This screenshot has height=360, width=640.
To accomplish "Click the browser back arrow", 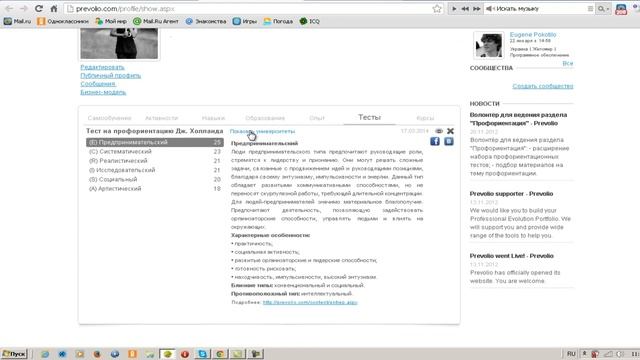I will [x=9, y=9].
